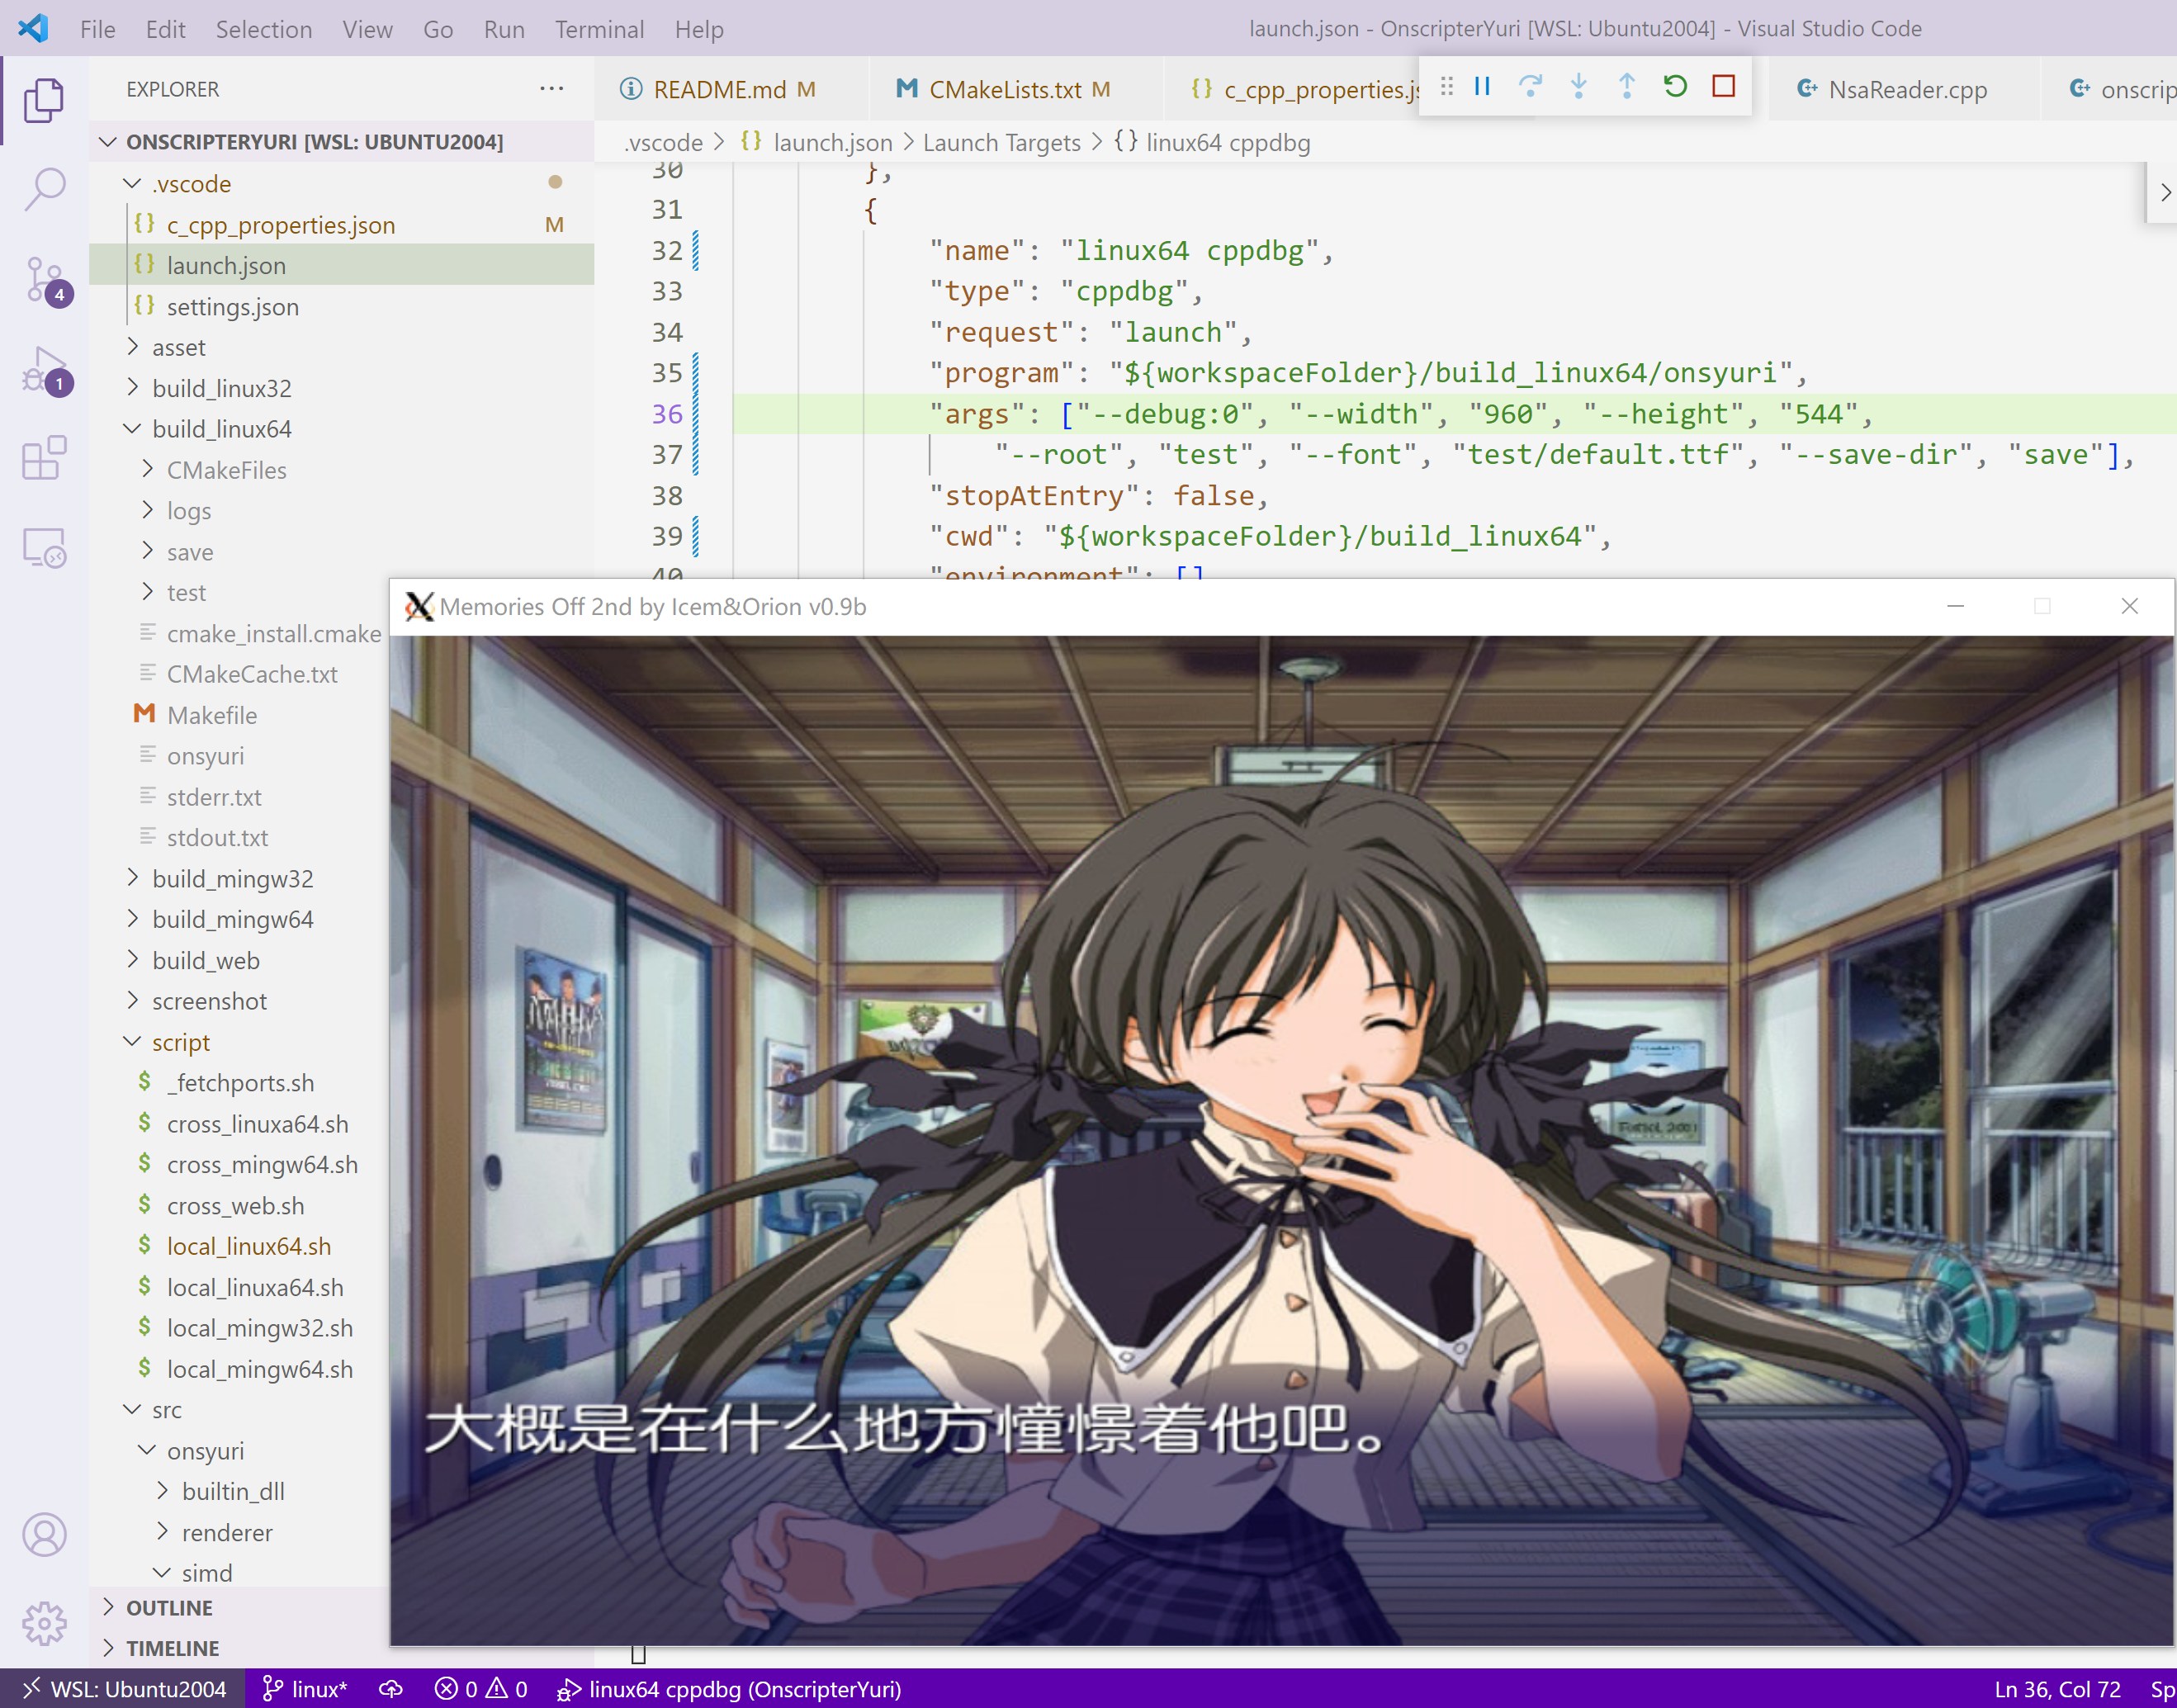Open local_linux64.sh in the explorer
This screenshot has height=1708, width=2177.
(x=248, y=1246)
